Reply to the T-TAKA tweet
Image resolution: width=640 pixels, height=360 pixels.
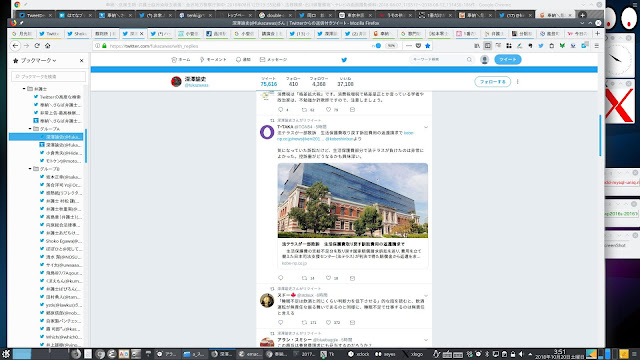tap(280, 278)
